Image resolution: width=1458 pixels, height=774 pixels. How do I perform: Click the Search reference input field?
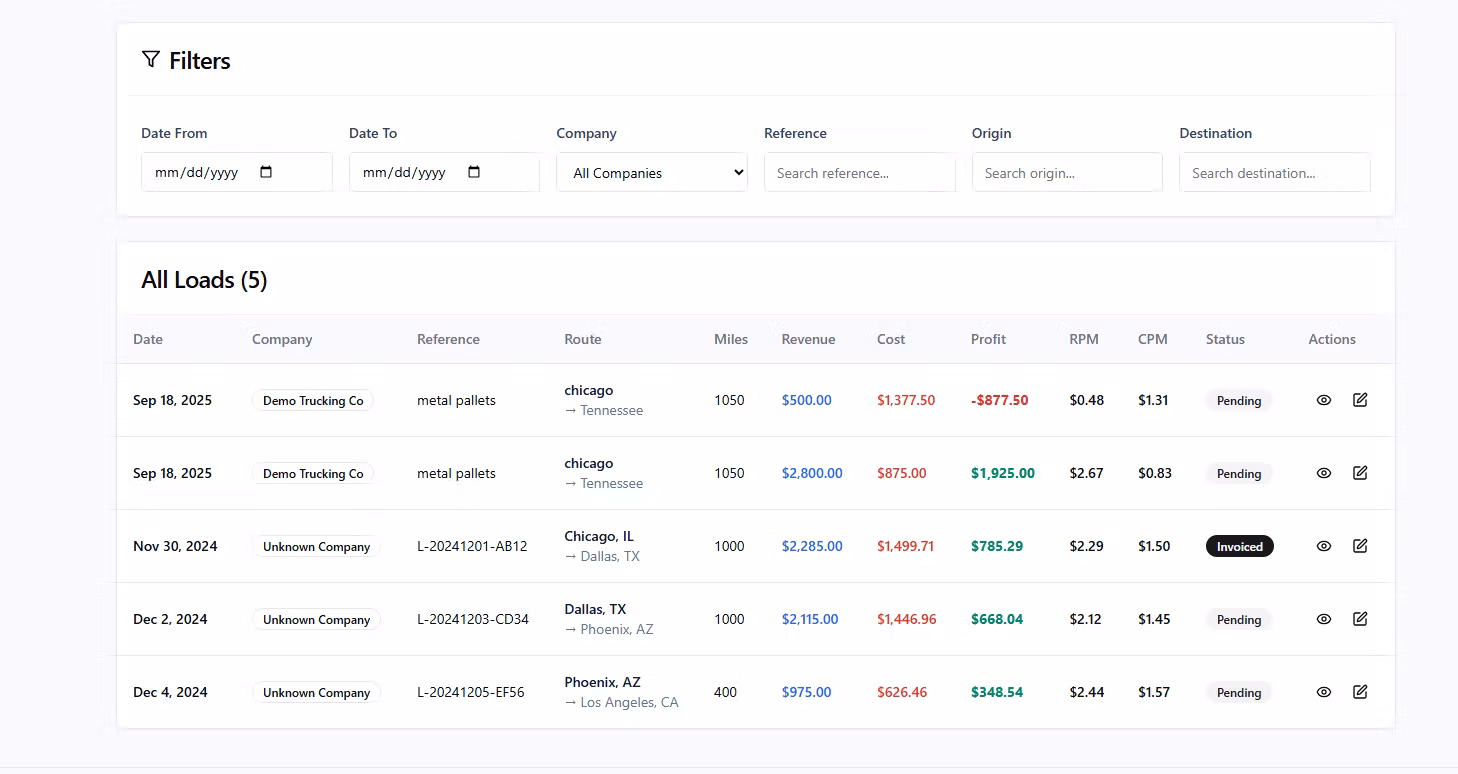pos(859,172)
